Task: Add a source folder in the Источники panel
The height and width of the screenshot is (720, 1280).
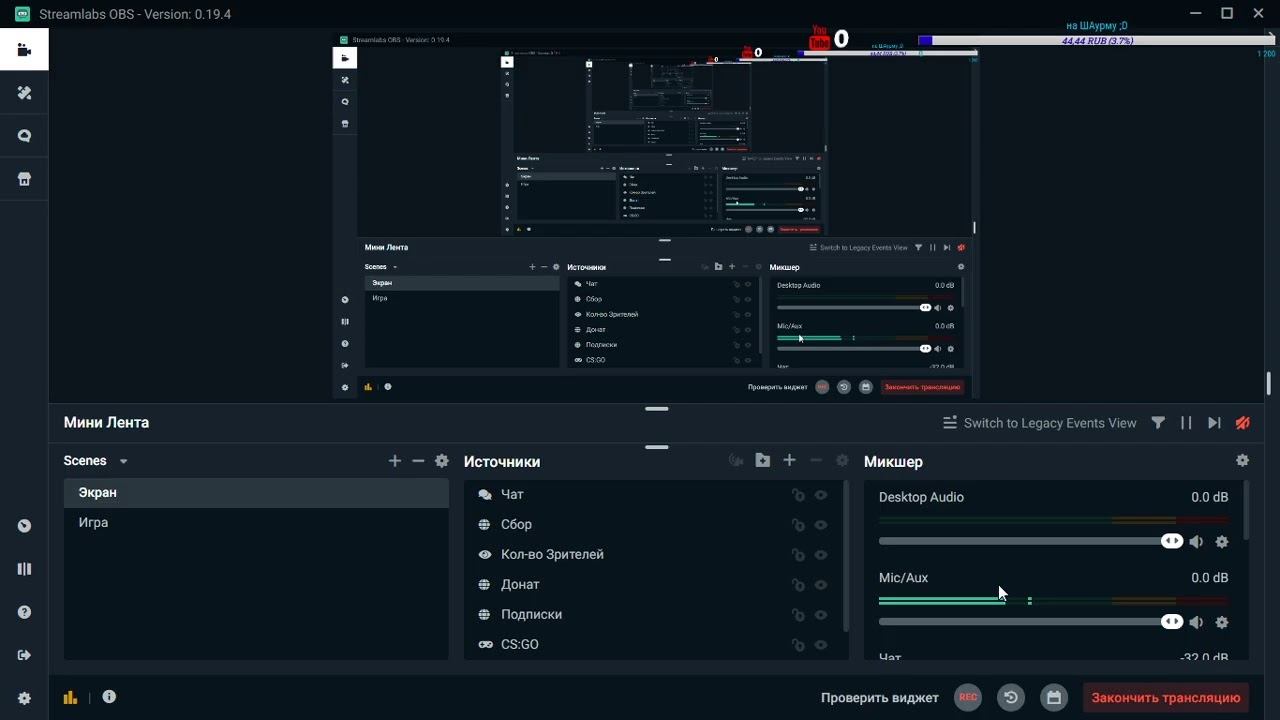Action: point(763,460)
